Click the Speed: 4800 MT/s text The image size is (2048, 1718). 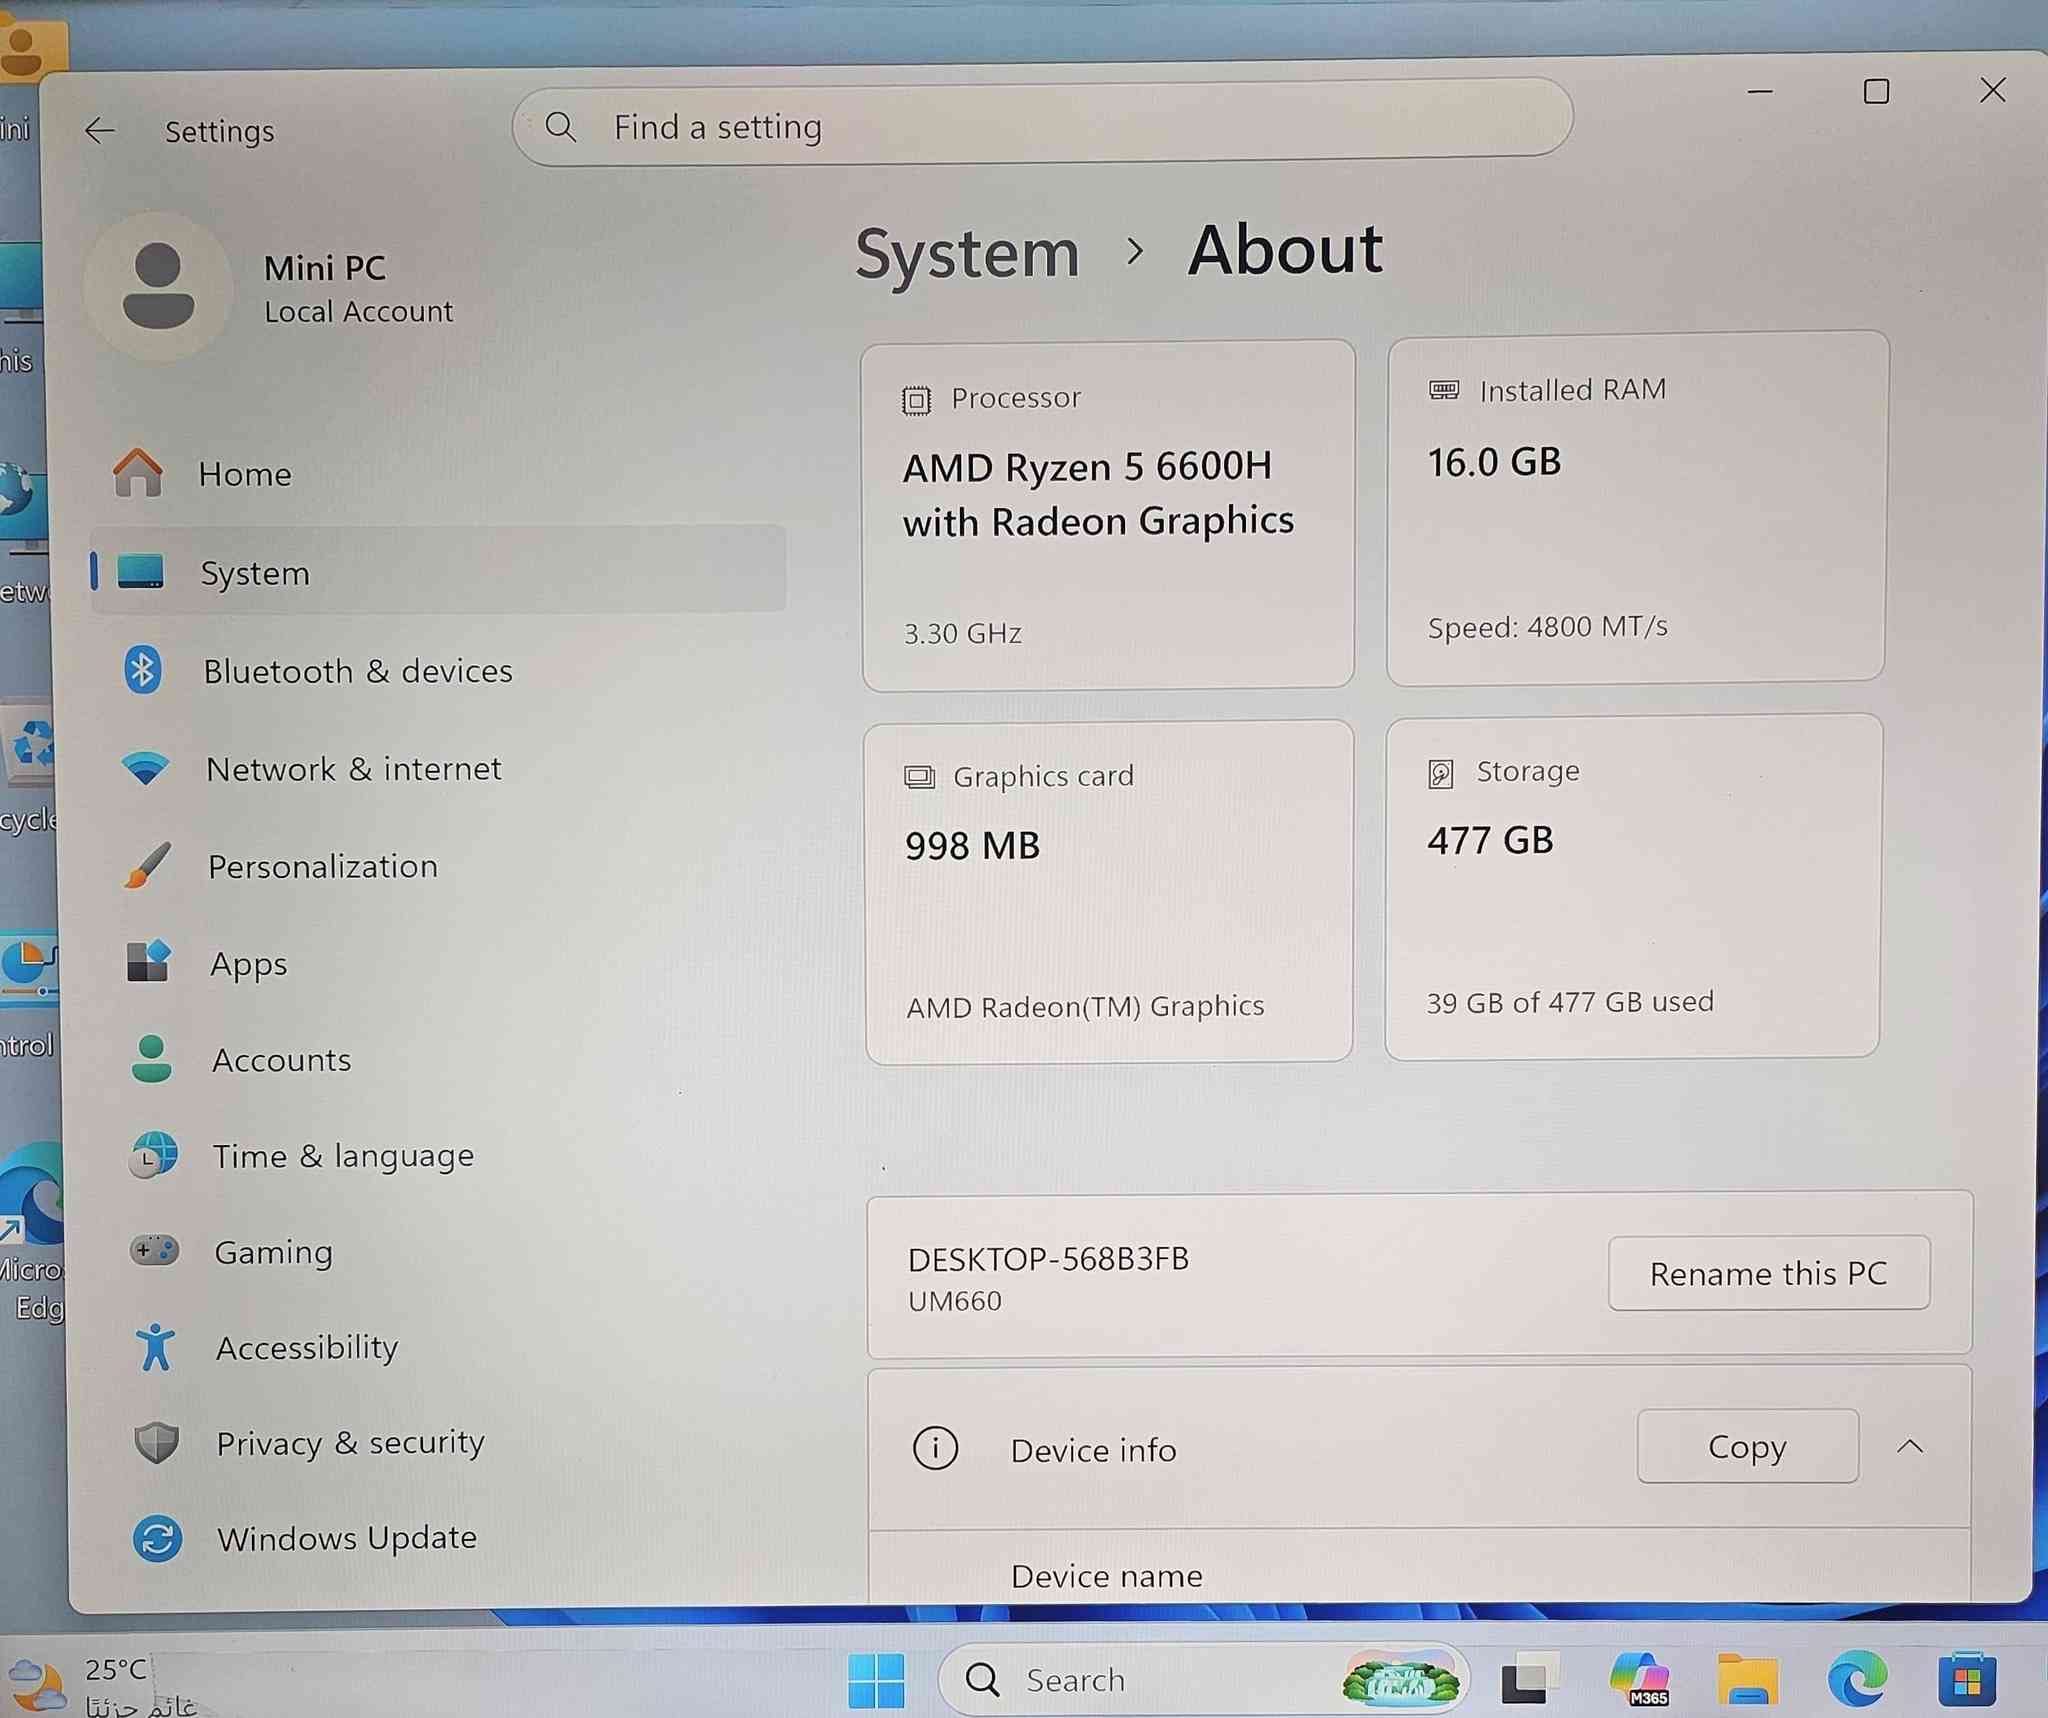(x=1547, y=627)
